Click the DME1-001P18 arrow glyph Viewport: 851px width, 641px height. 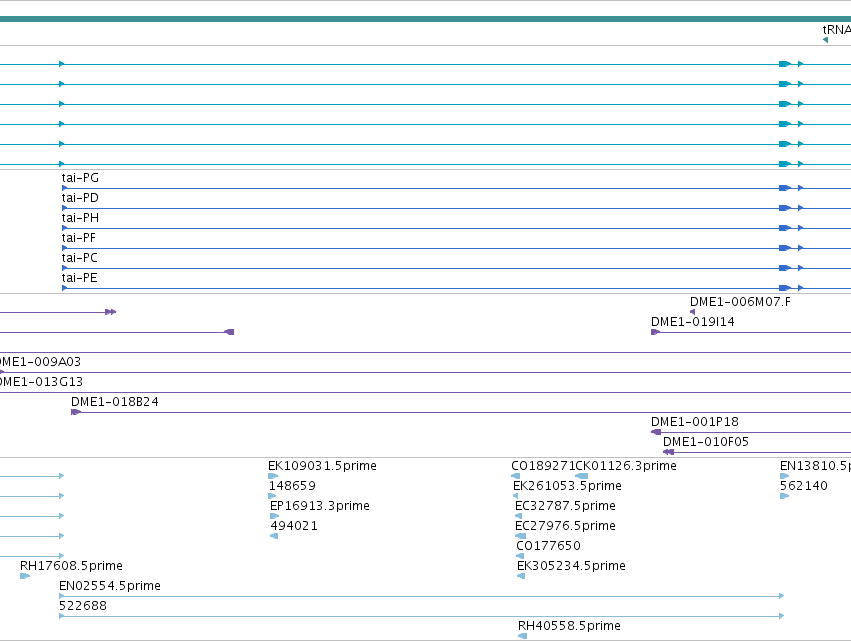pyautogui.click(x=656, y=432)
